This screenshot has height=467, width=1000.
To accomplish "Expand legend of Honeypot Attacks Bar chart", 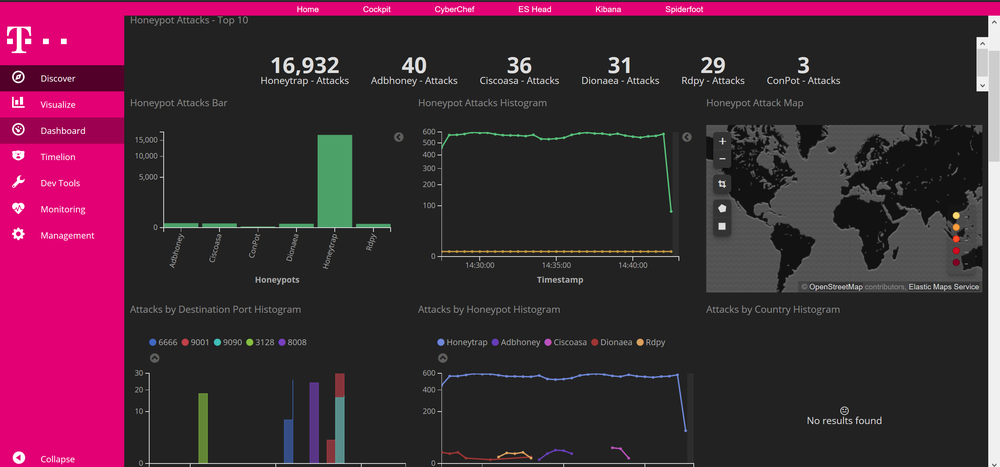I will click(399, 137).
